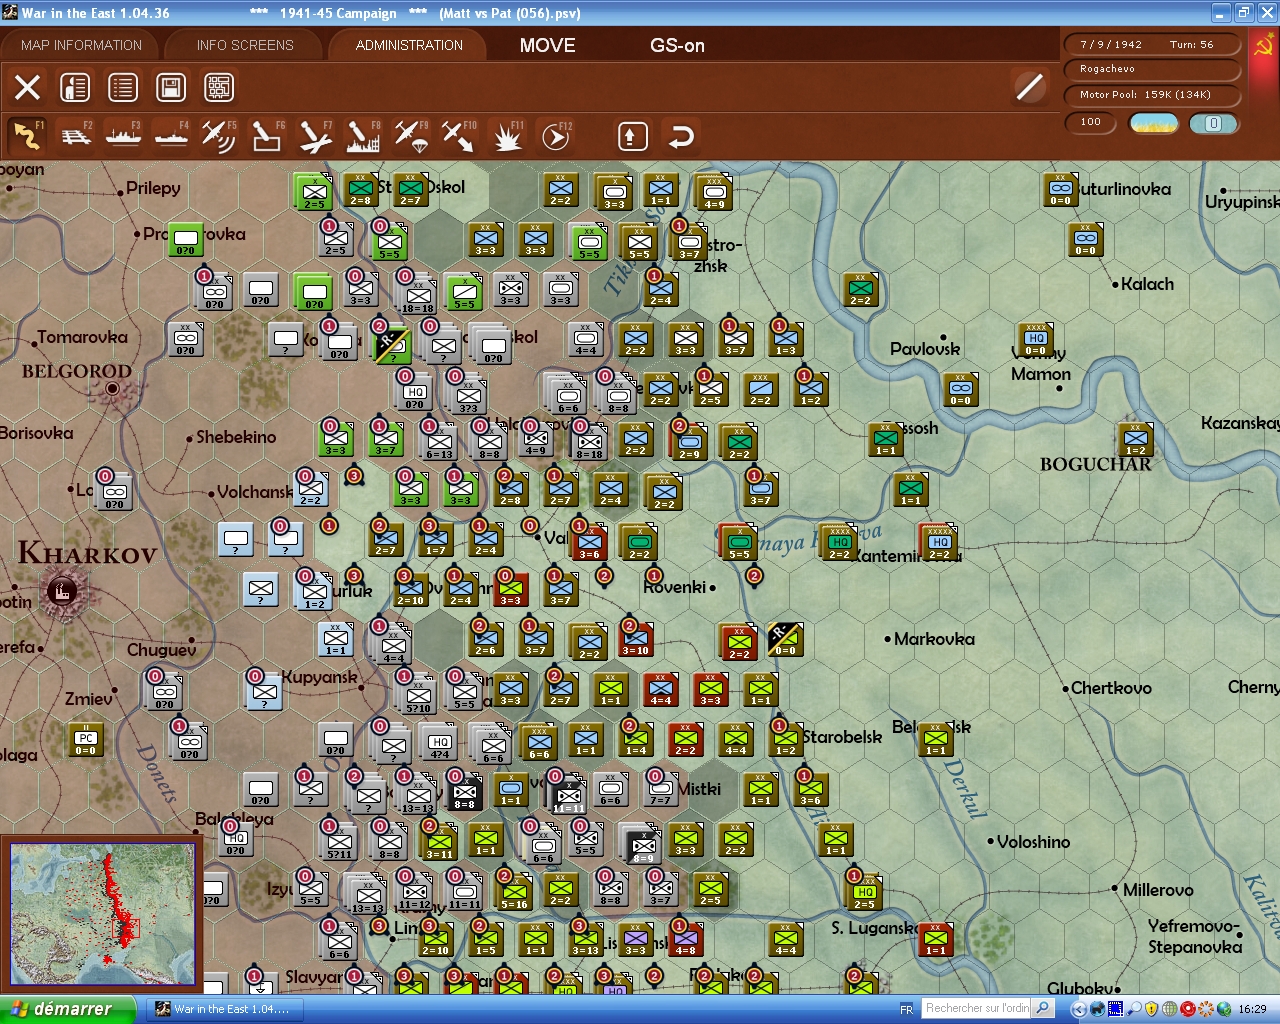Select the PC 0=0 unit near Zmiev
This screenshot has height=1024, width=1280.
[x=86, y=741]
